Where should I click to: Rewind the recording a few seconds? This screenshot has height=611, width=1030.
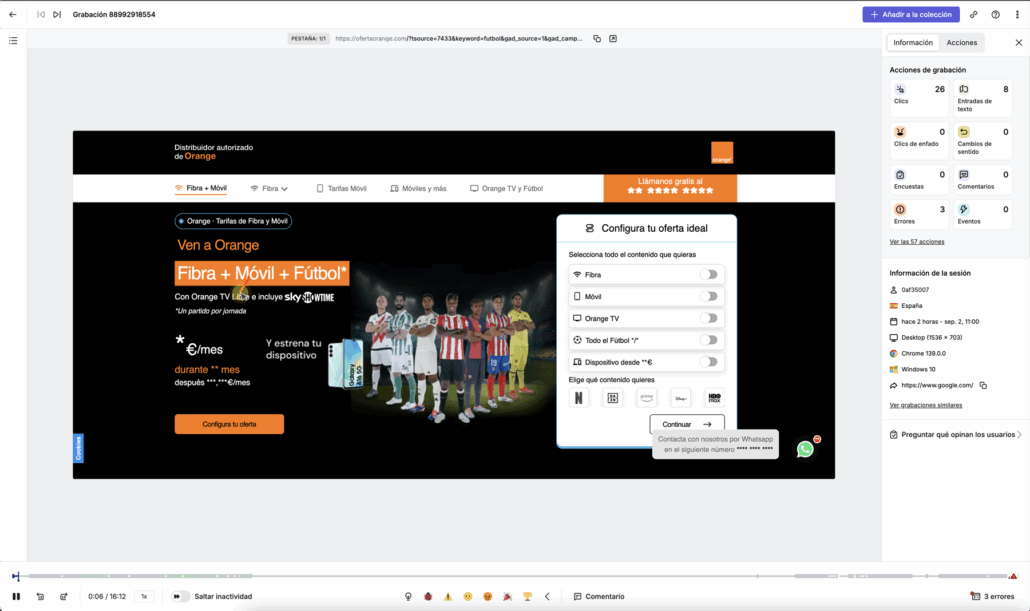pos(40,597)
